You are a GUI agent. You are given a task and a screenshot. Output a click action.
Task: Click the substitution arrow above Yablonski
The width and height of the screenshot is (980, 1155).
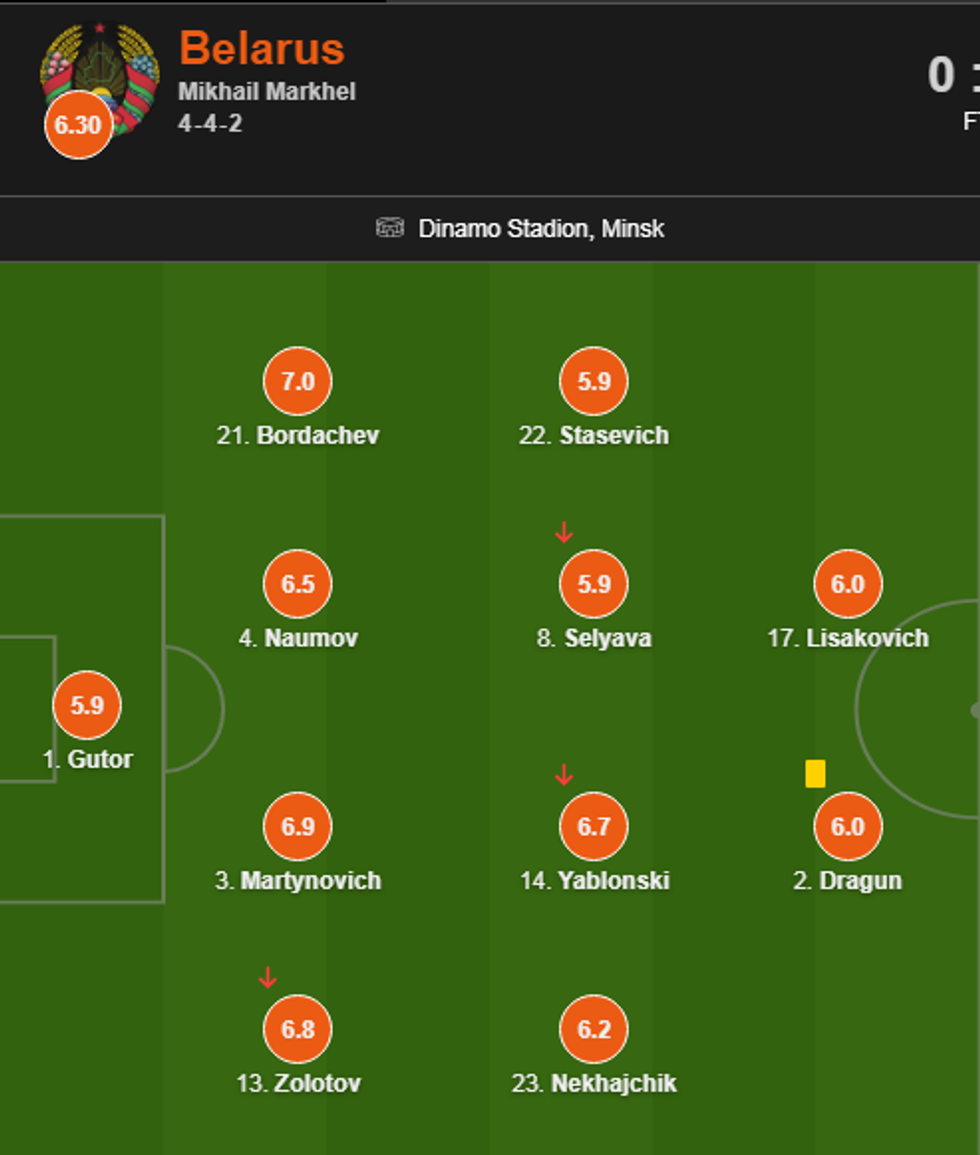(x=564, y=774)
